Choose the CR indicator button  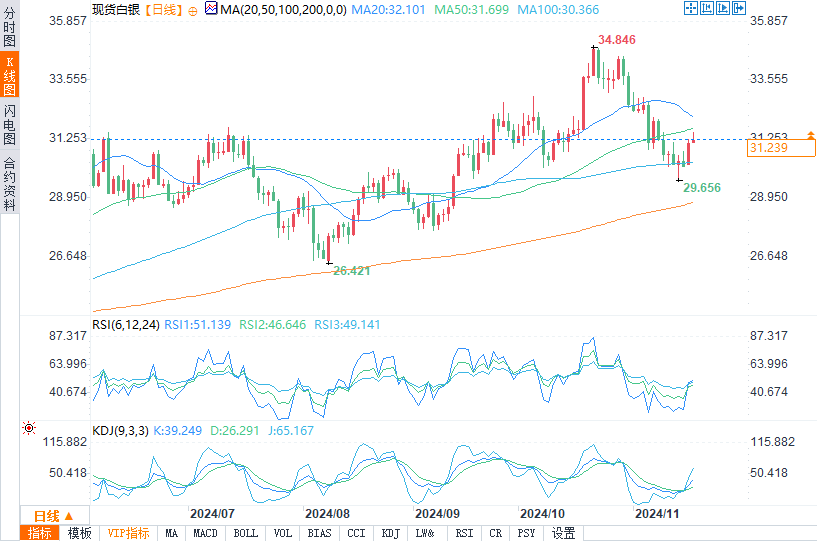[x=496, y=533]
